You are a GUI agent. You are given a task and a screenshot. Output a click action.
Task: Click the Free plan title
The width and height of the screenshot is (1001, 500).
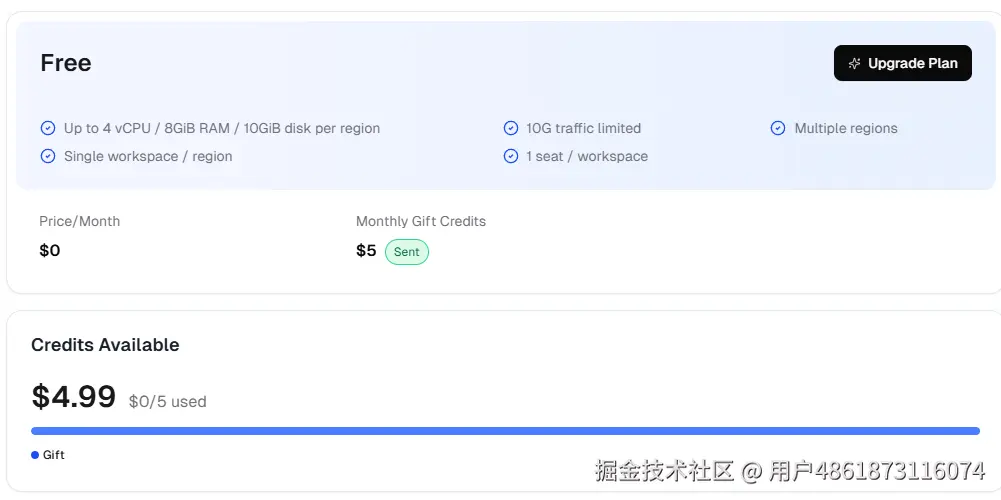[x=66, y=63]
